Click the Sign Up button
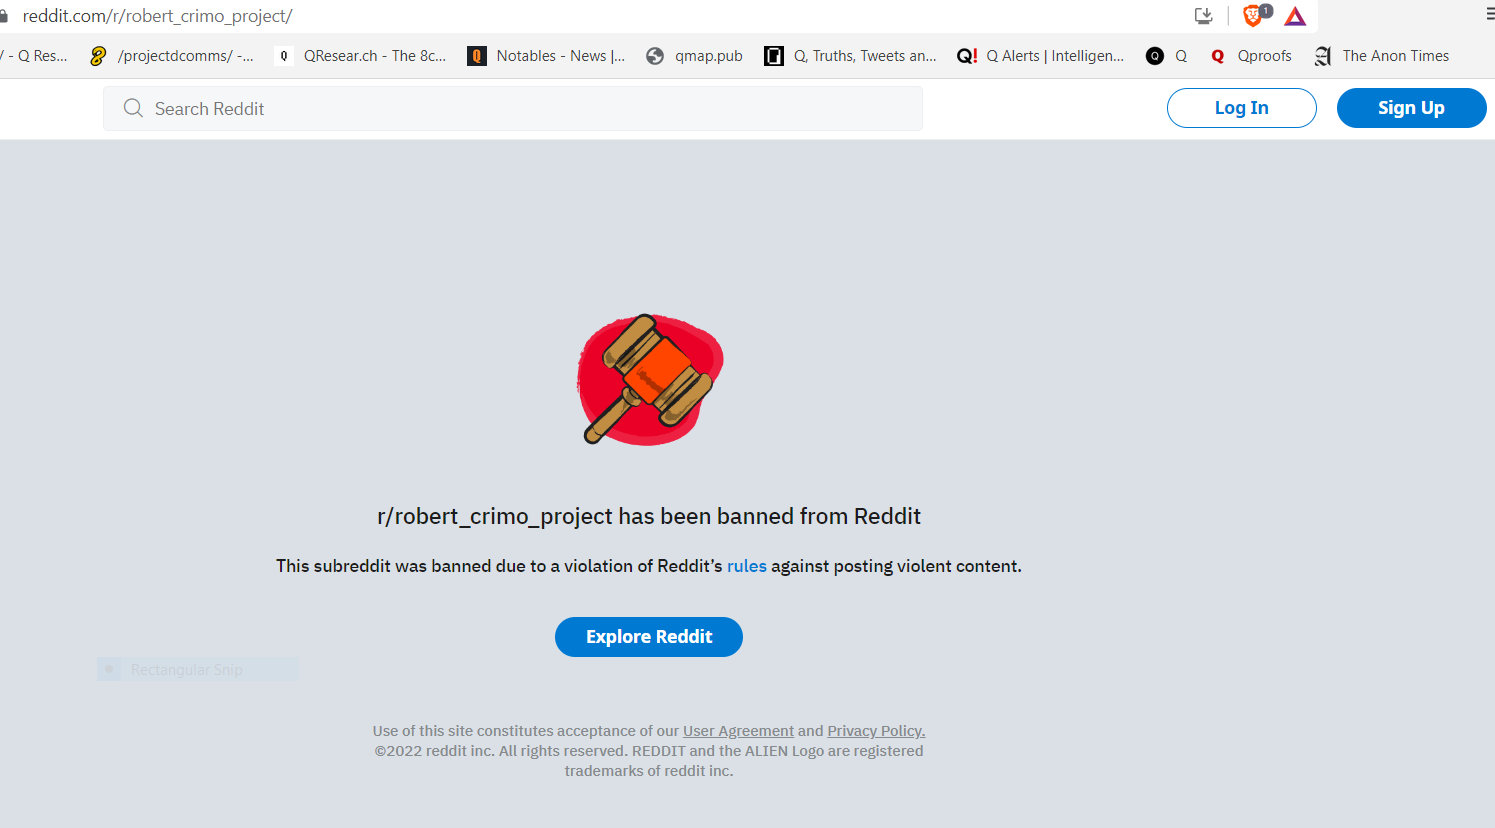This screenshot has height=828, width=1495. point(1411,108)
